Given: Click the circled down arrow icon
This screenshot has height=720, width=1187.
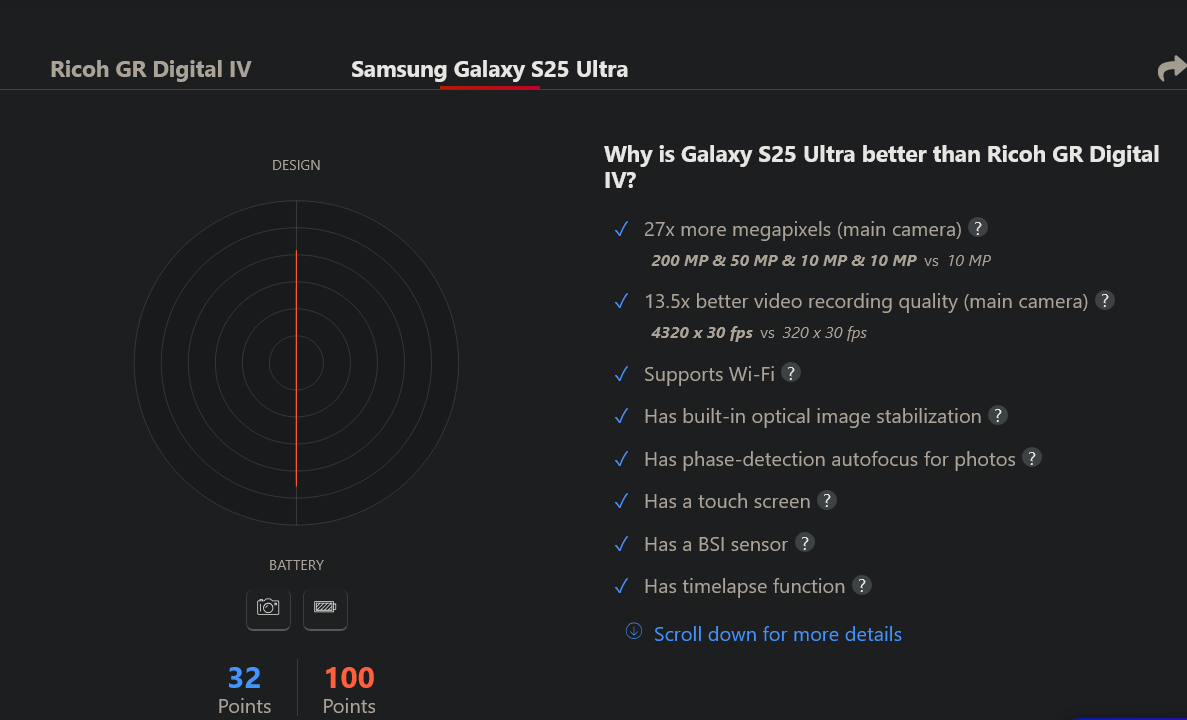Looking at the screenshot, I should 634,631.
